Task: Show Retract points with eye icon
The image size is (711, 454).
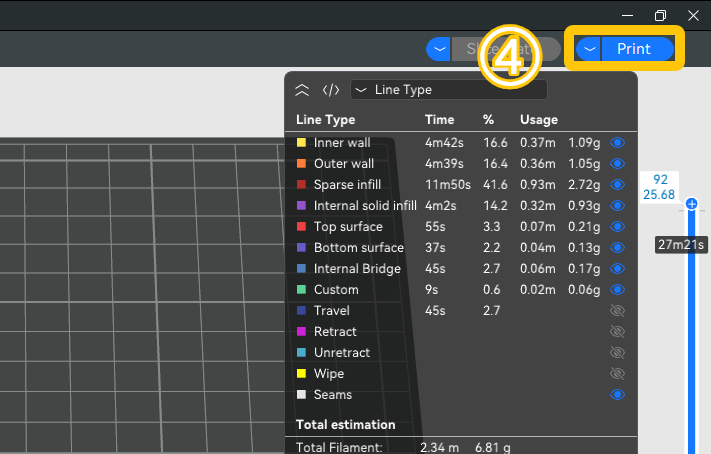Action: (618, 332)
